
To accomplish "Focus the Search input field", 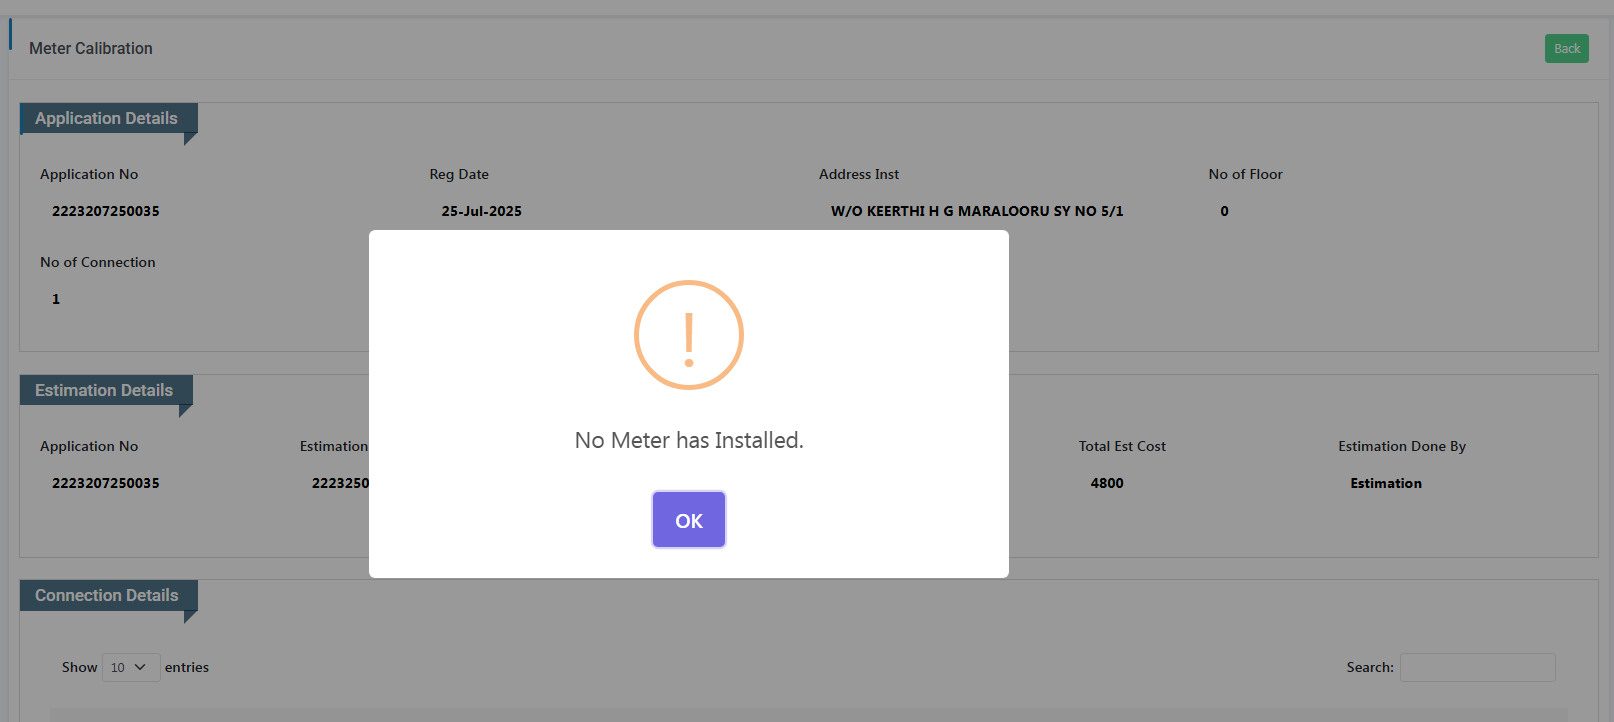I will pyautogui.click(x=1477, y=667).
